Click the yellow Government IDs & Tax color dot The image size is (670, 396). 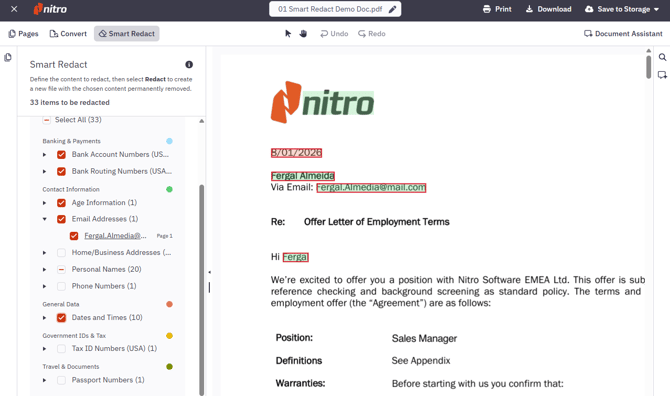169,336
